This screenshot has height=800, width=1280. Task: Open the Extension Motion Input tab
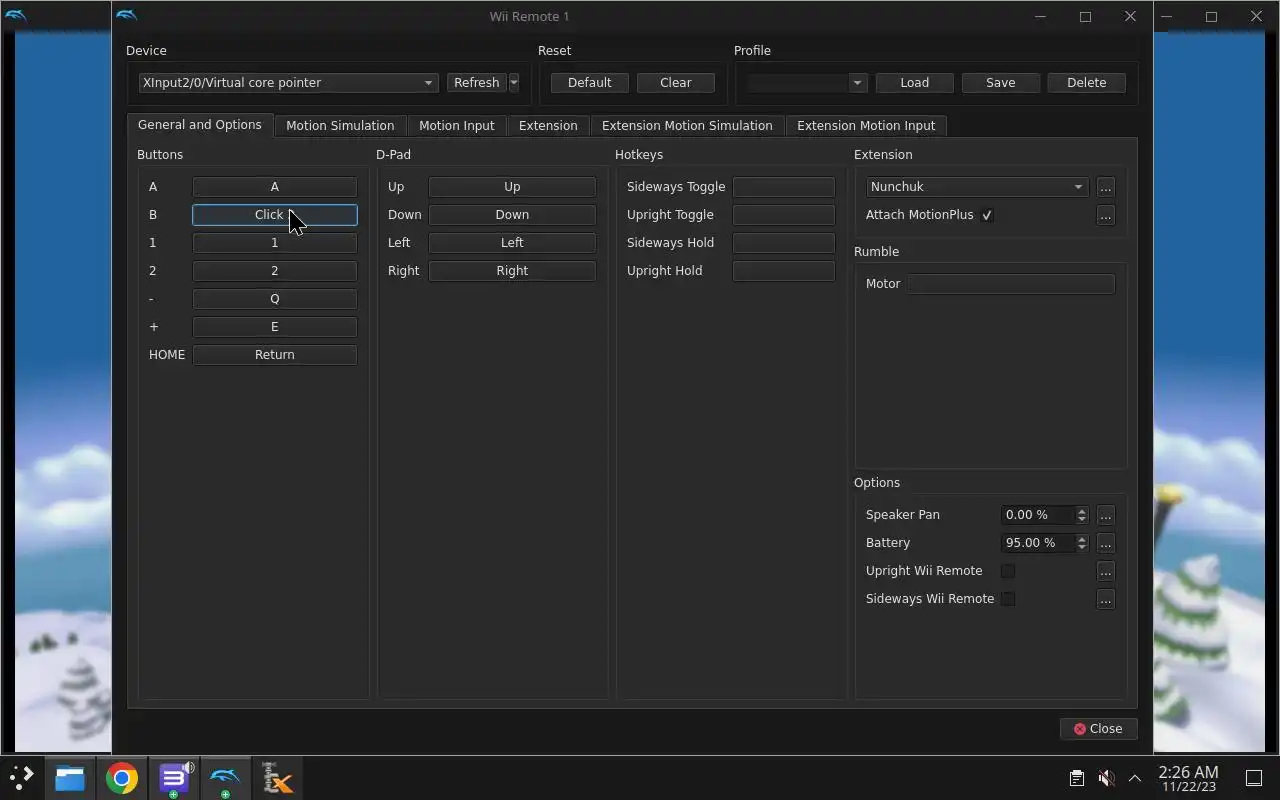[866, 125]
